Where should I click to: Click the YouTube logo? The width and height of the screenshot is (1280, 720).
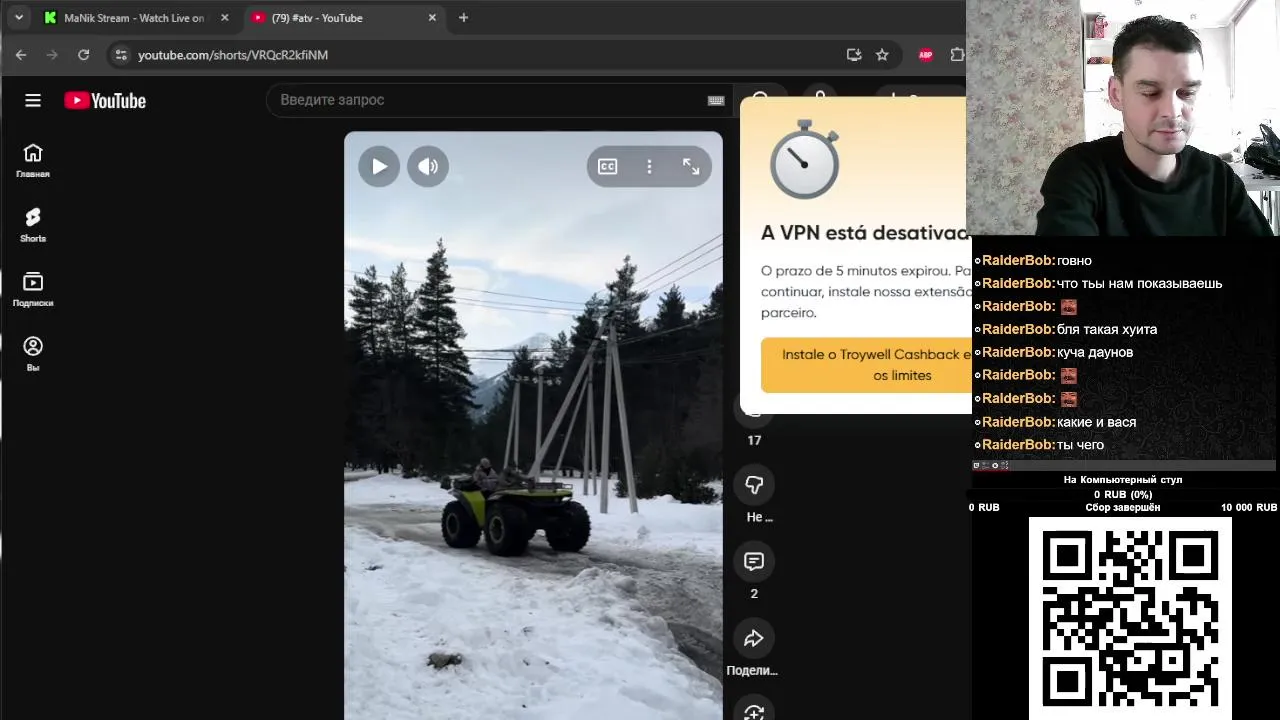(x=105, y=100)
